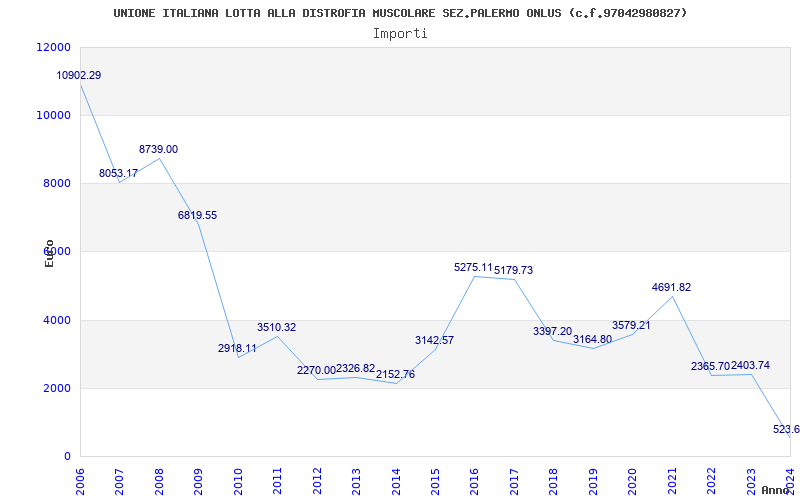The height and width of the screenshot is (500, 800).
Task: Select the 3142.57 value label
Action: 434,340
